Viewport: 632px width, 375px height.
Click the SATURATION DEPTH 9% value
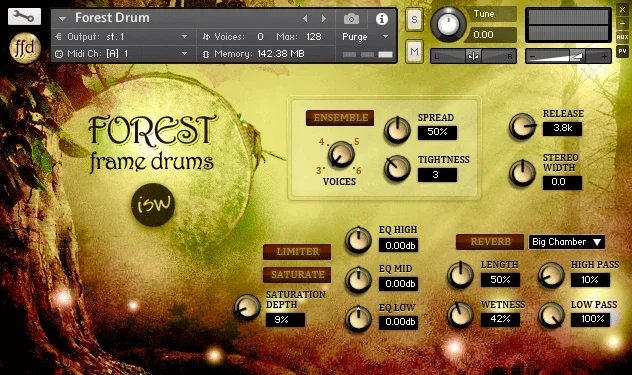pos(285,320)
